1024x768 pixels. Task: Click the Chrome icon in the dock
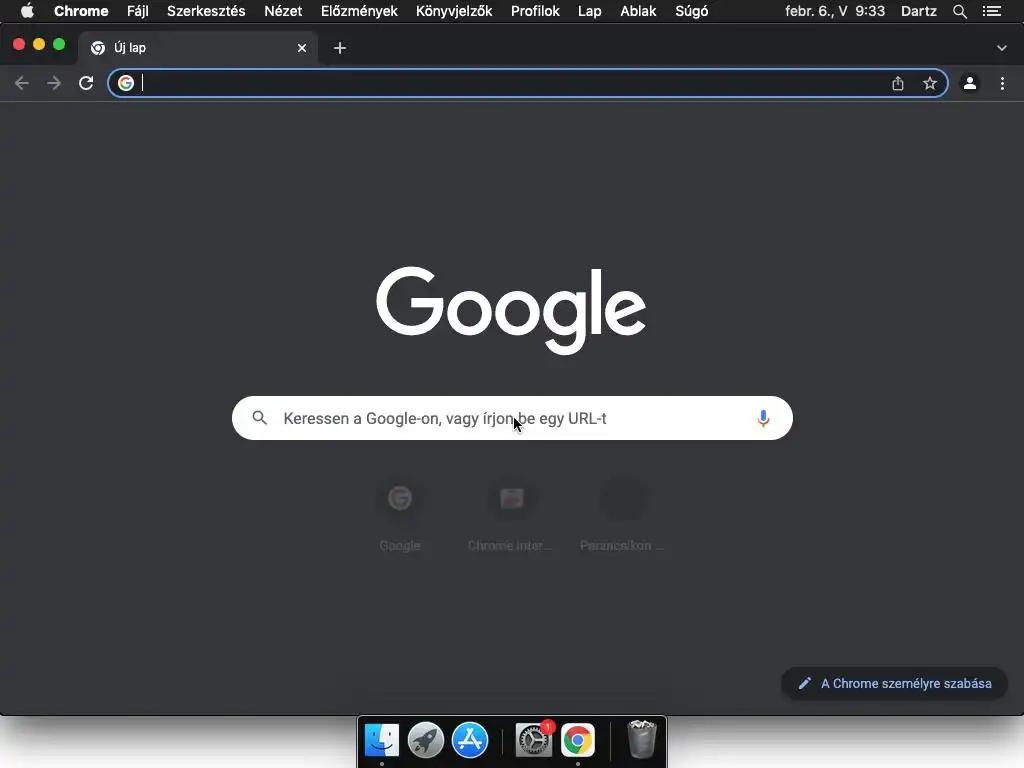pos(578,740)
